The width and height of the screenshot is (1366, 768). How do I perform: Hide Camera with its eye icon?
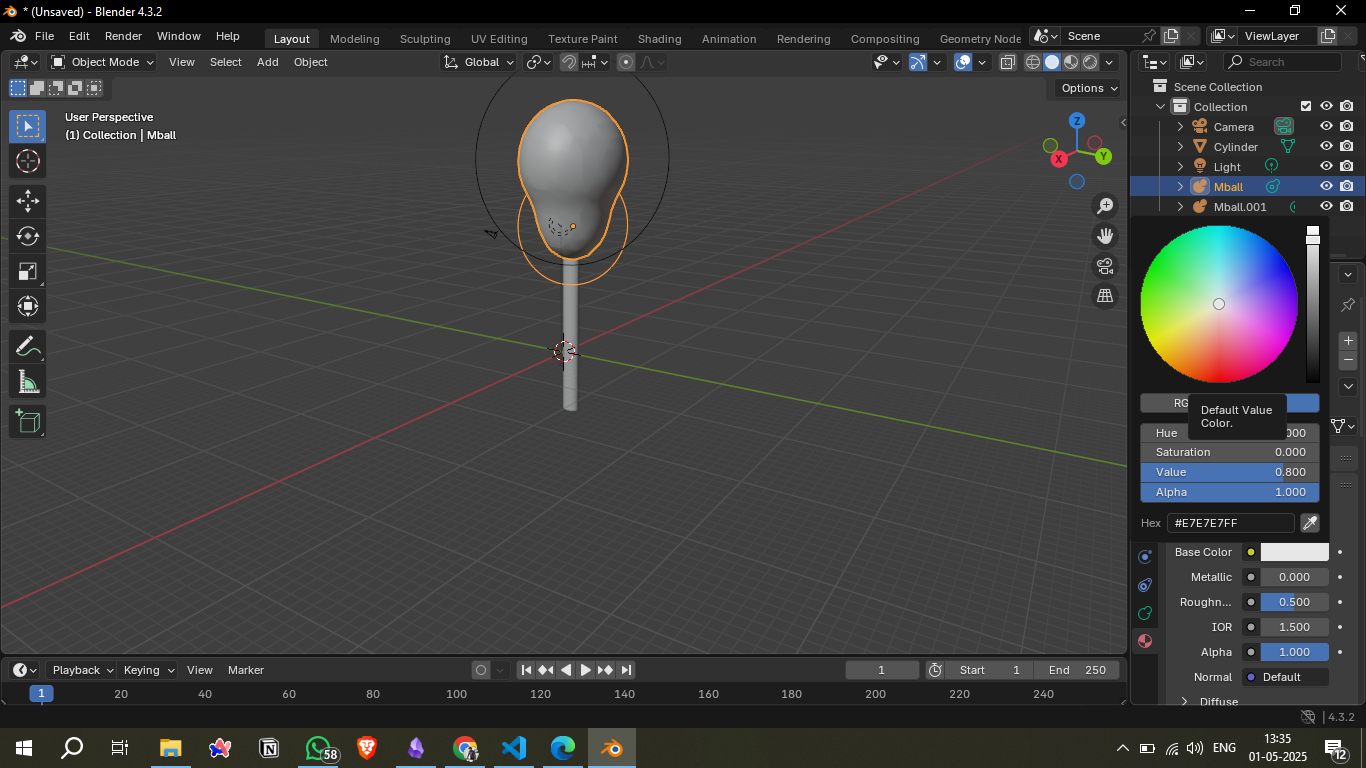point(1326,127)
